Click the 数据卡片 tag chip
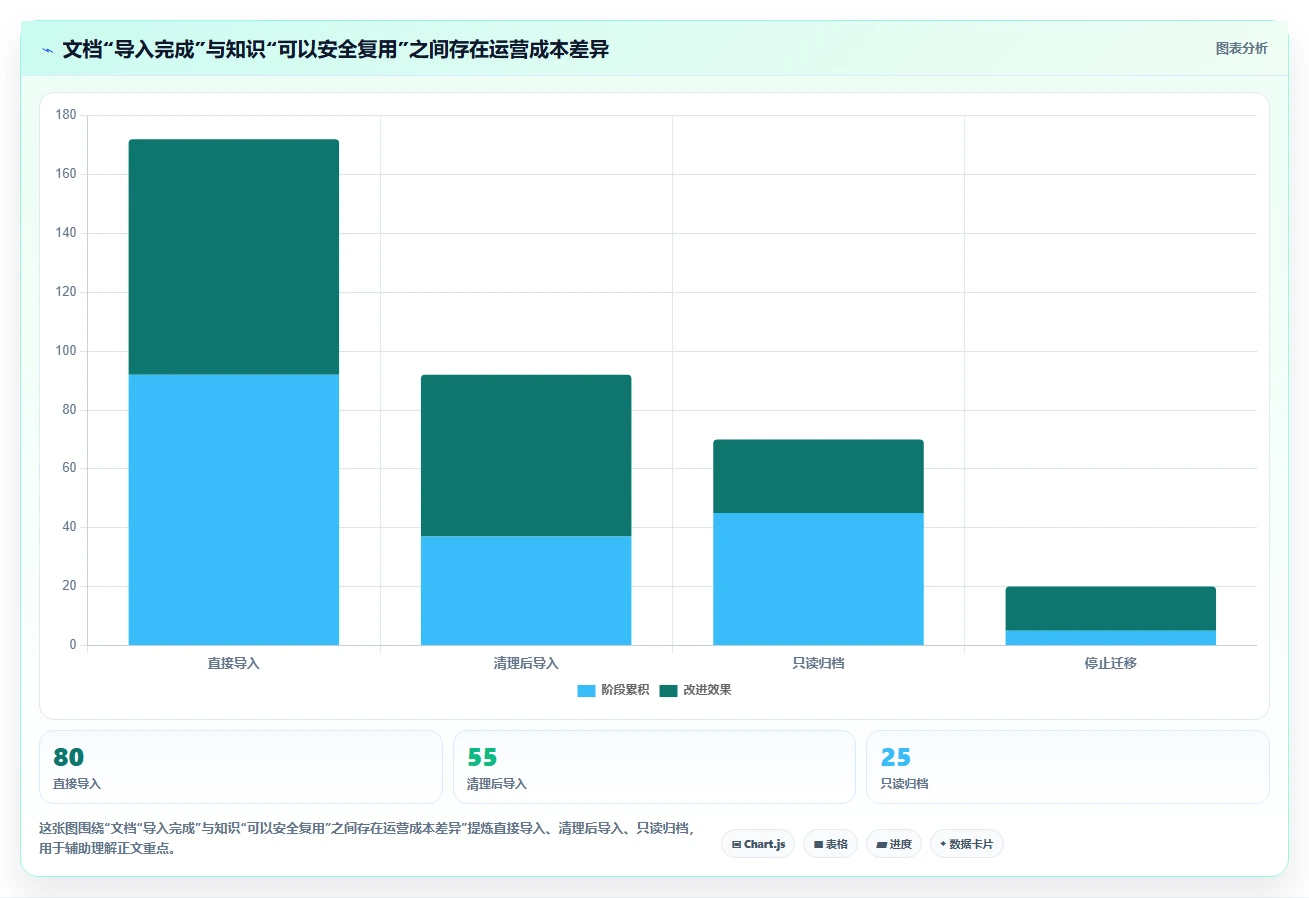The image size is (1309, 898). [966, 844]
